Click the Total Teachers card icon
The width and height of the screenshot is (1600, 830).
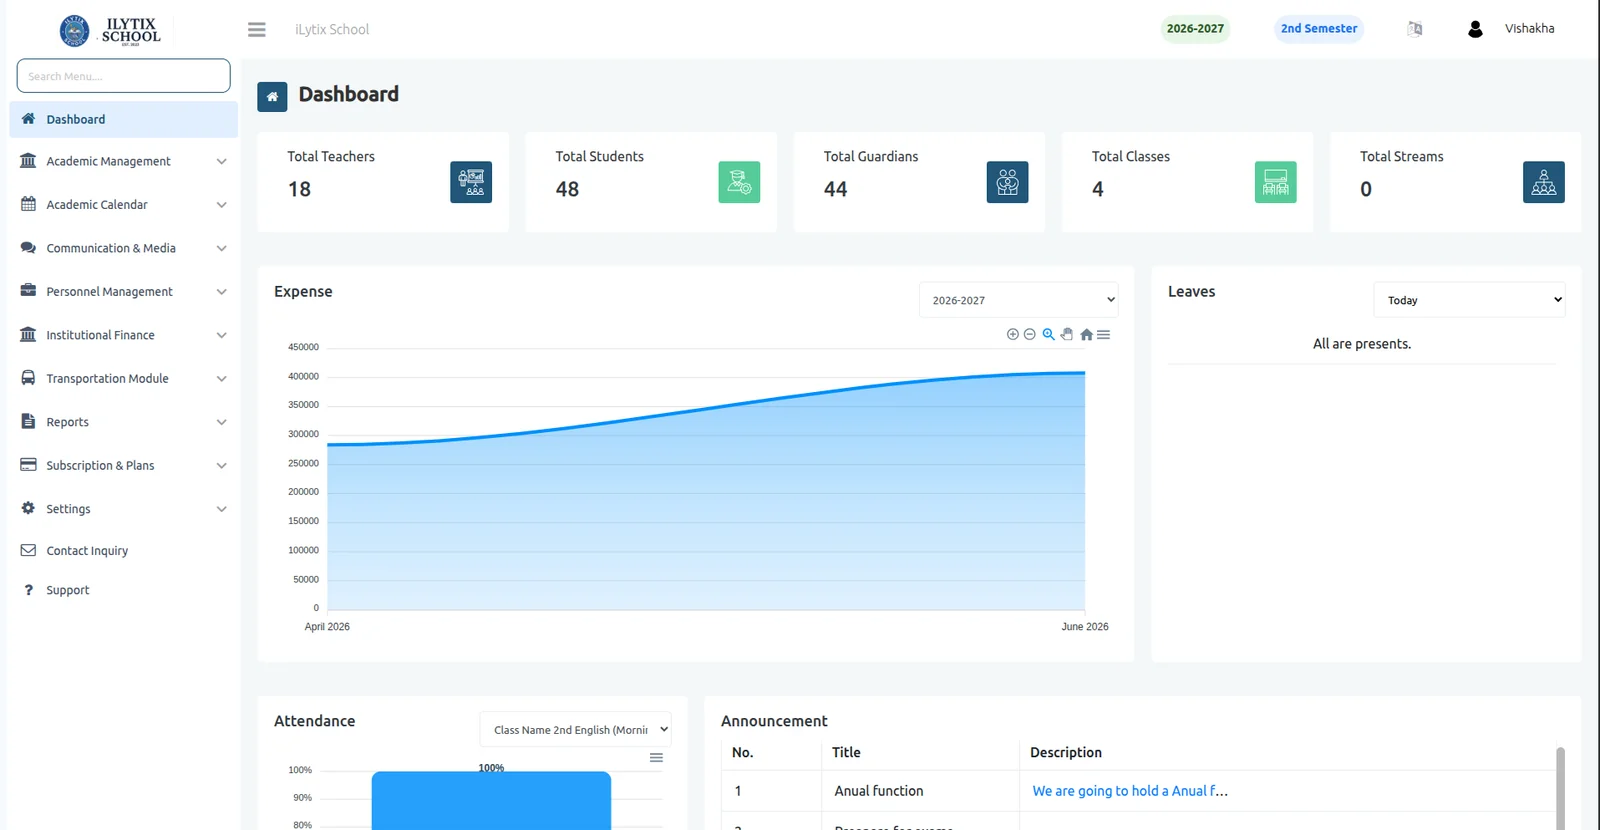coord(471,182)
